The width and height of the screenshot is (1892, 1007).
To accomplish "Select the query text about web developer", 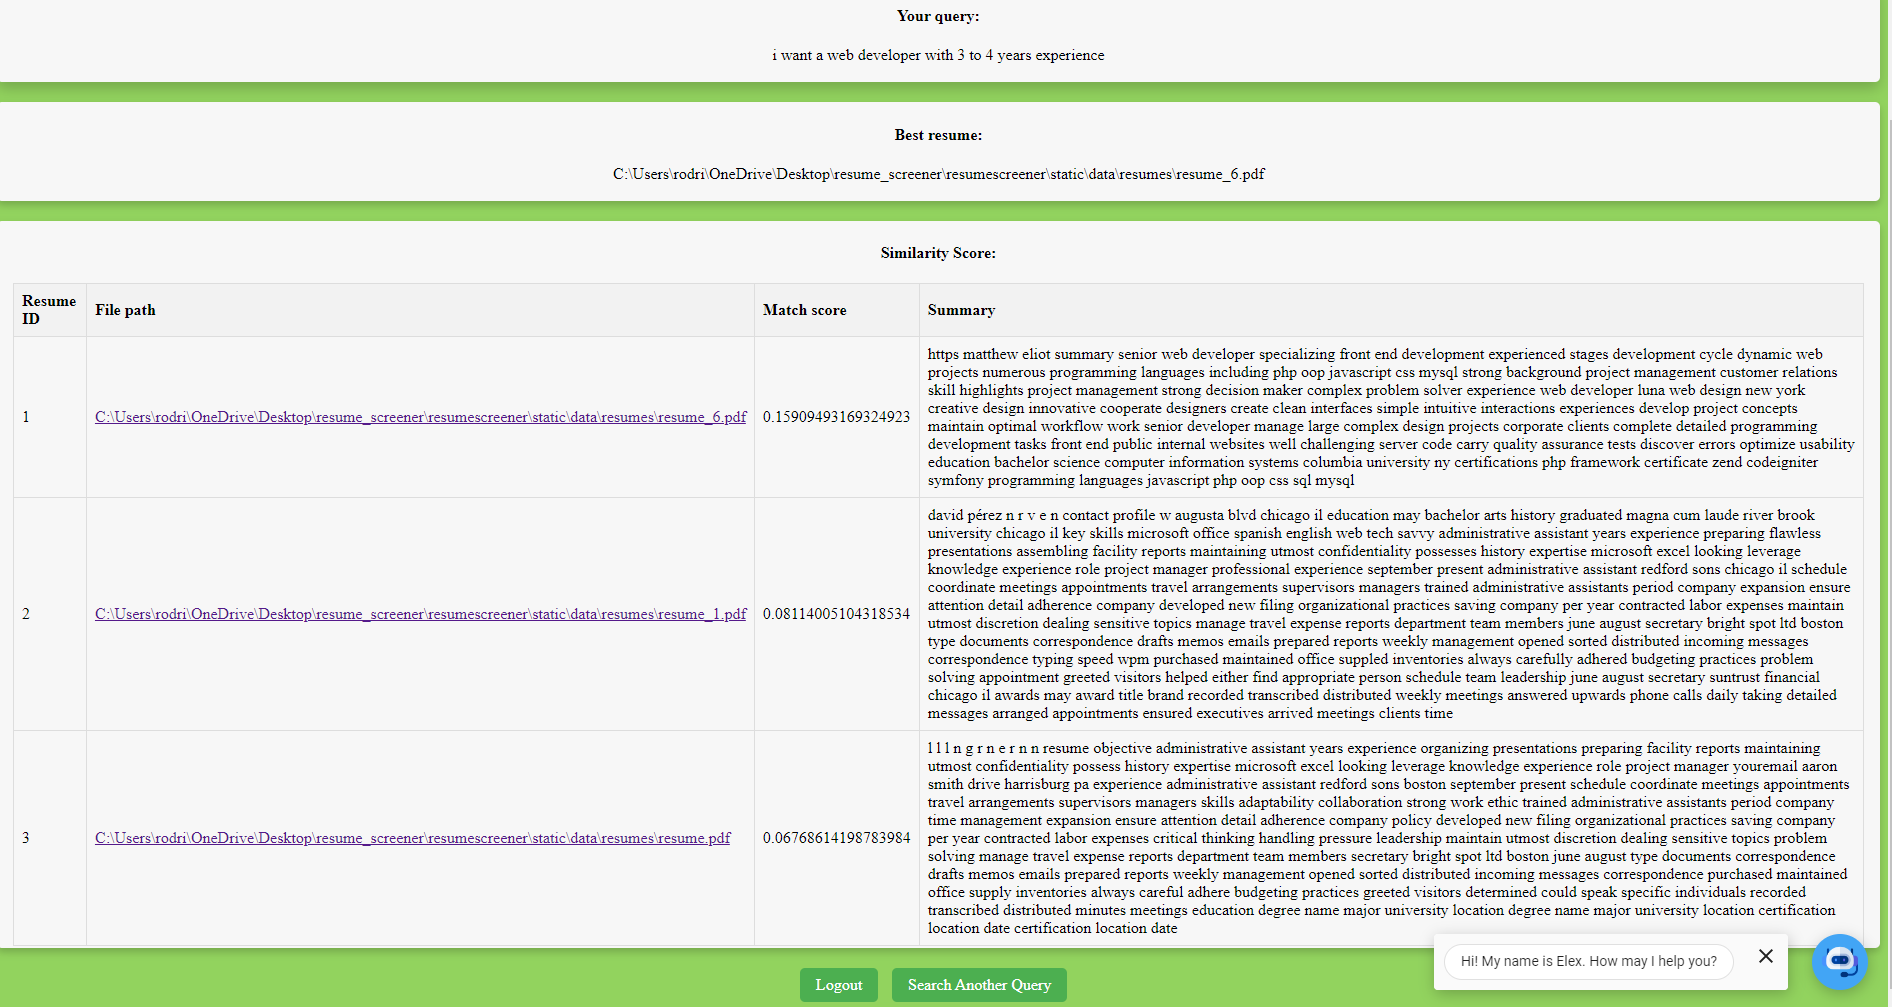I will [x=938, y=55].
